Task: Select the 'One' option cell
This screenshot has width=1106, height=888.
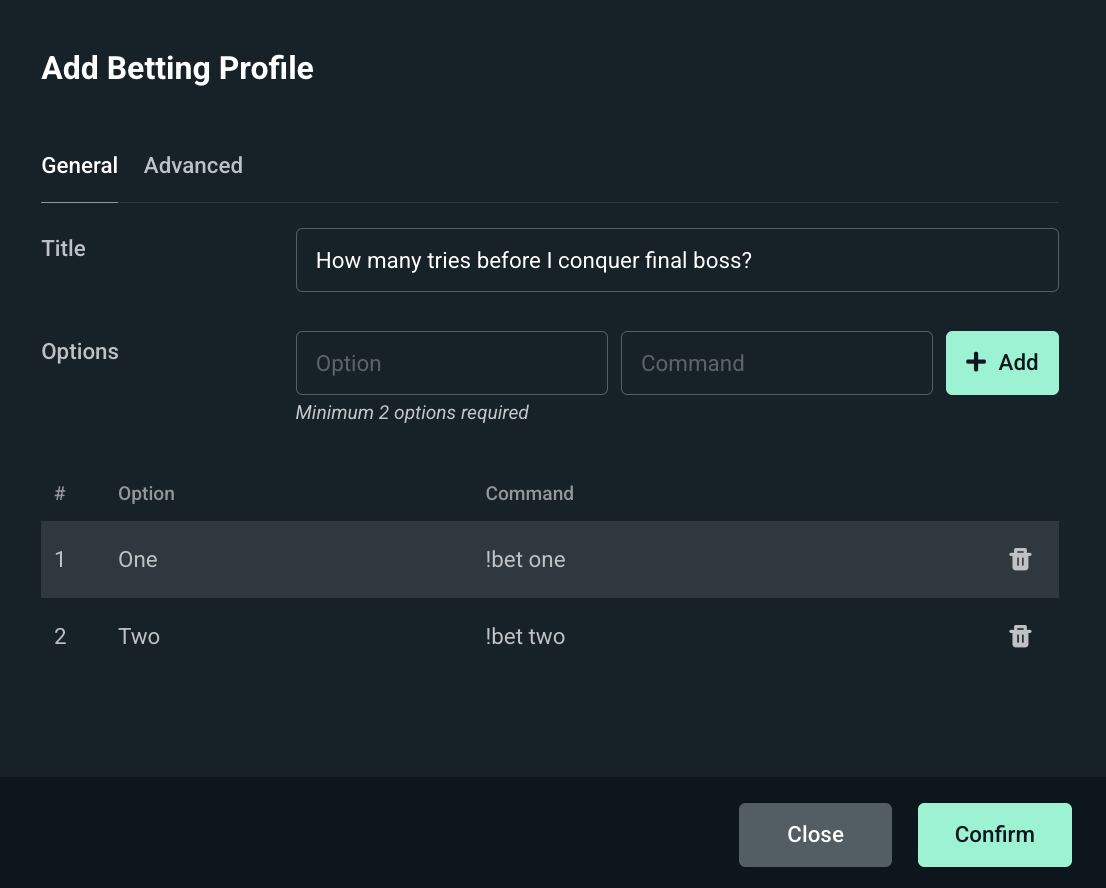Action: coord(138,559)
